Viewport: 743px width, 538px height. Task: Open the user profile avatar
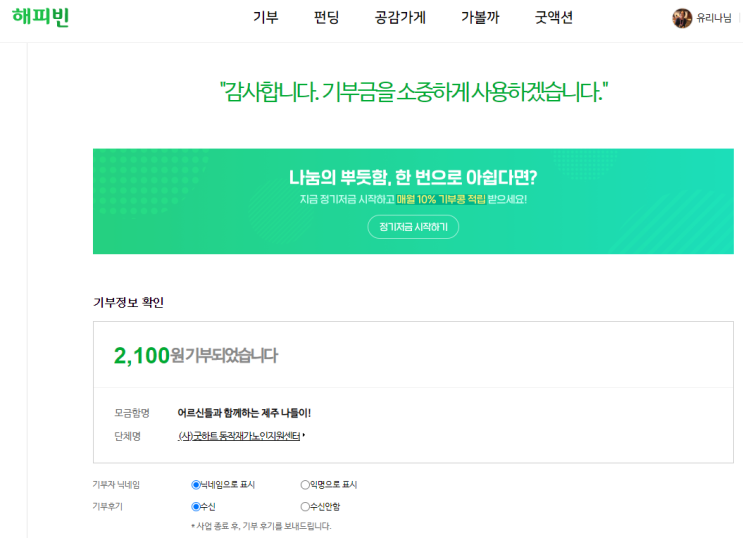[x=682, y=18]
